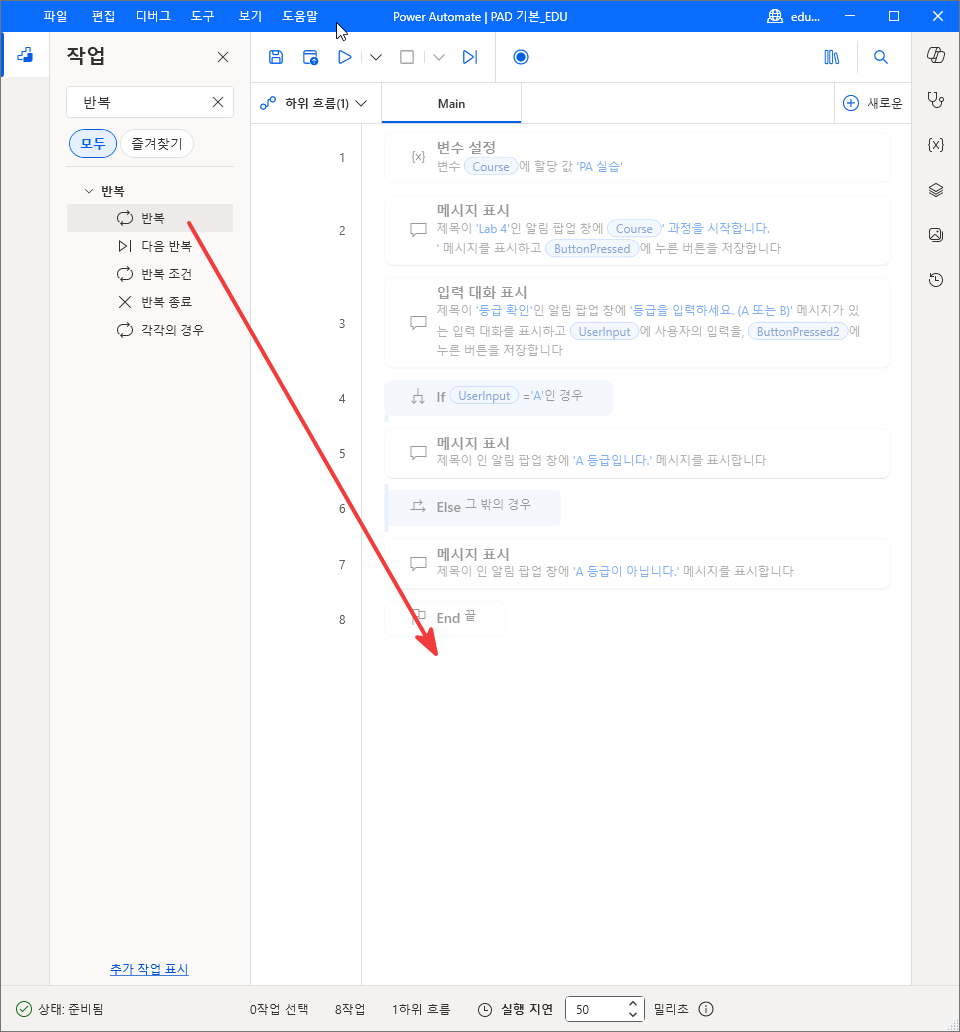The image size is (960, 1032).
Task: Select the Else 그 밖의 경우 action
Action: (x=472, y=507)
